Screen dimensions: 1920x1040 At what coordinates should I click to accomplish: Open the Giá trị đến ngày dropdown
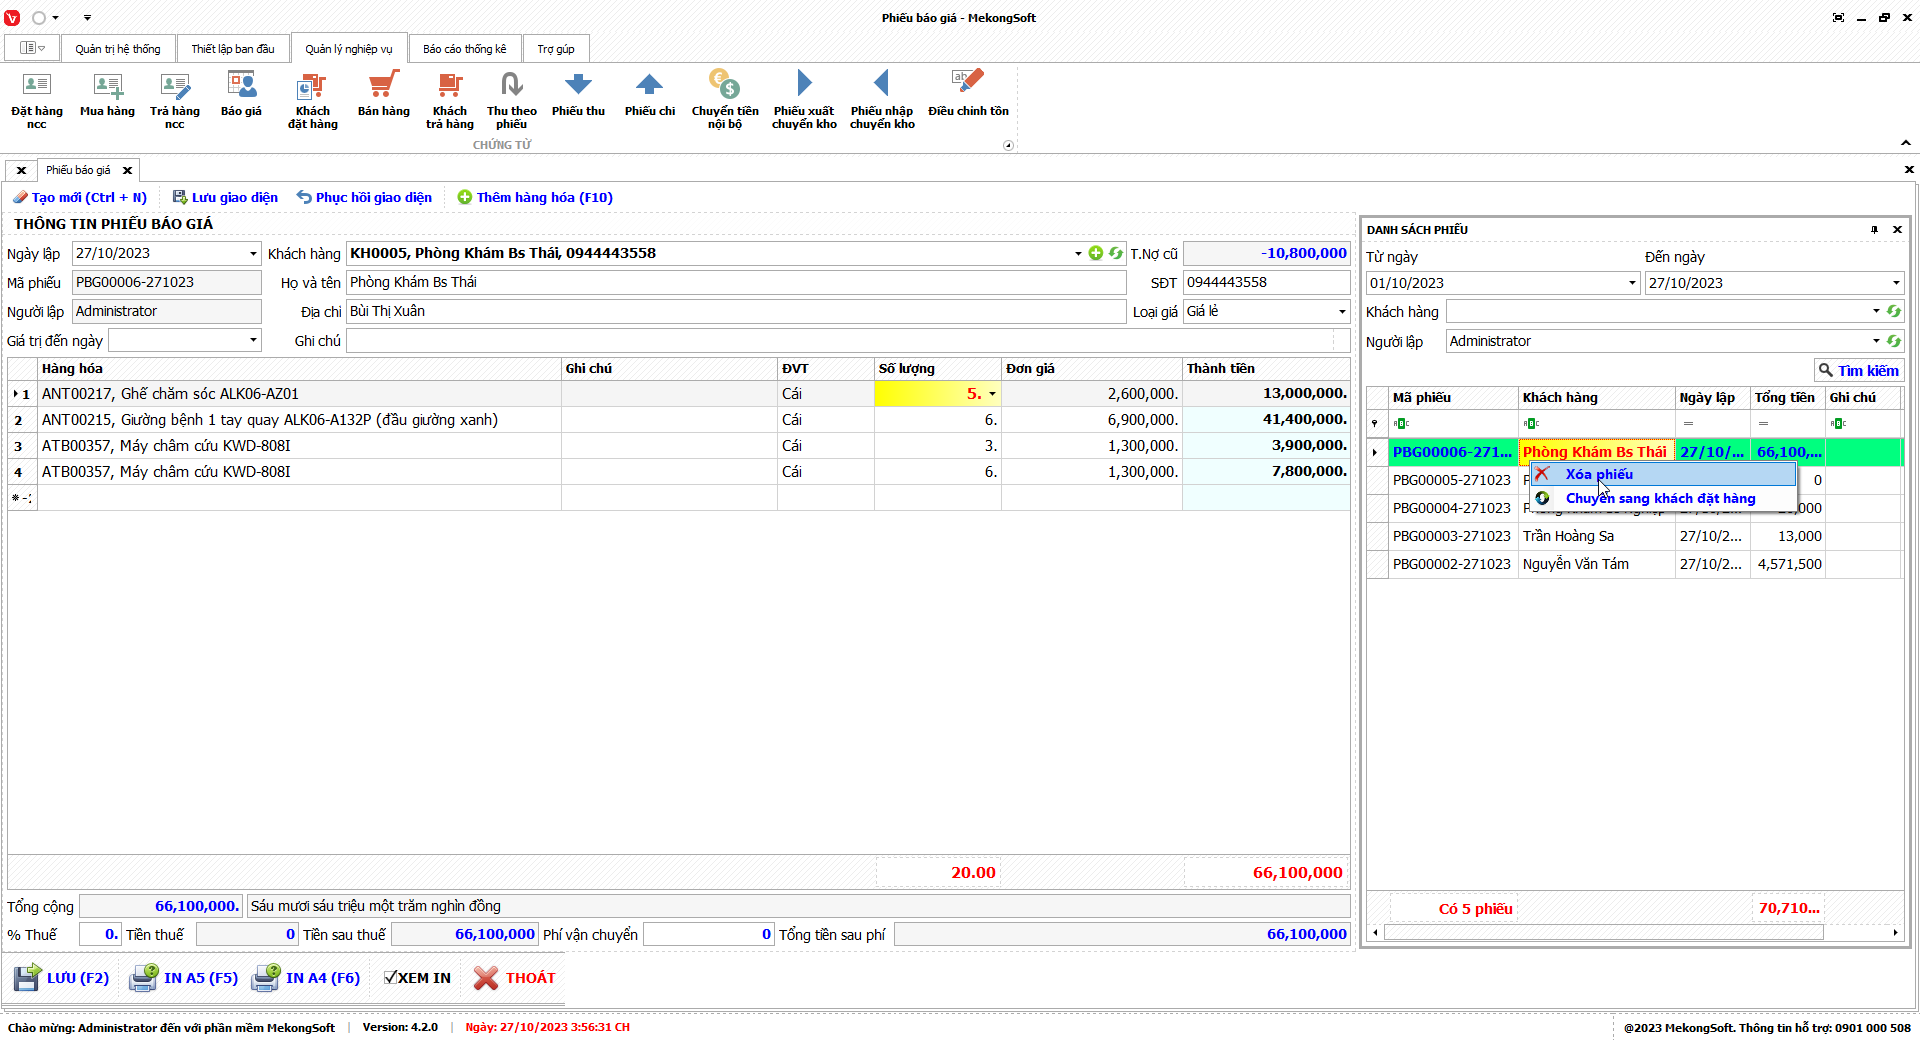coord(253,341)
